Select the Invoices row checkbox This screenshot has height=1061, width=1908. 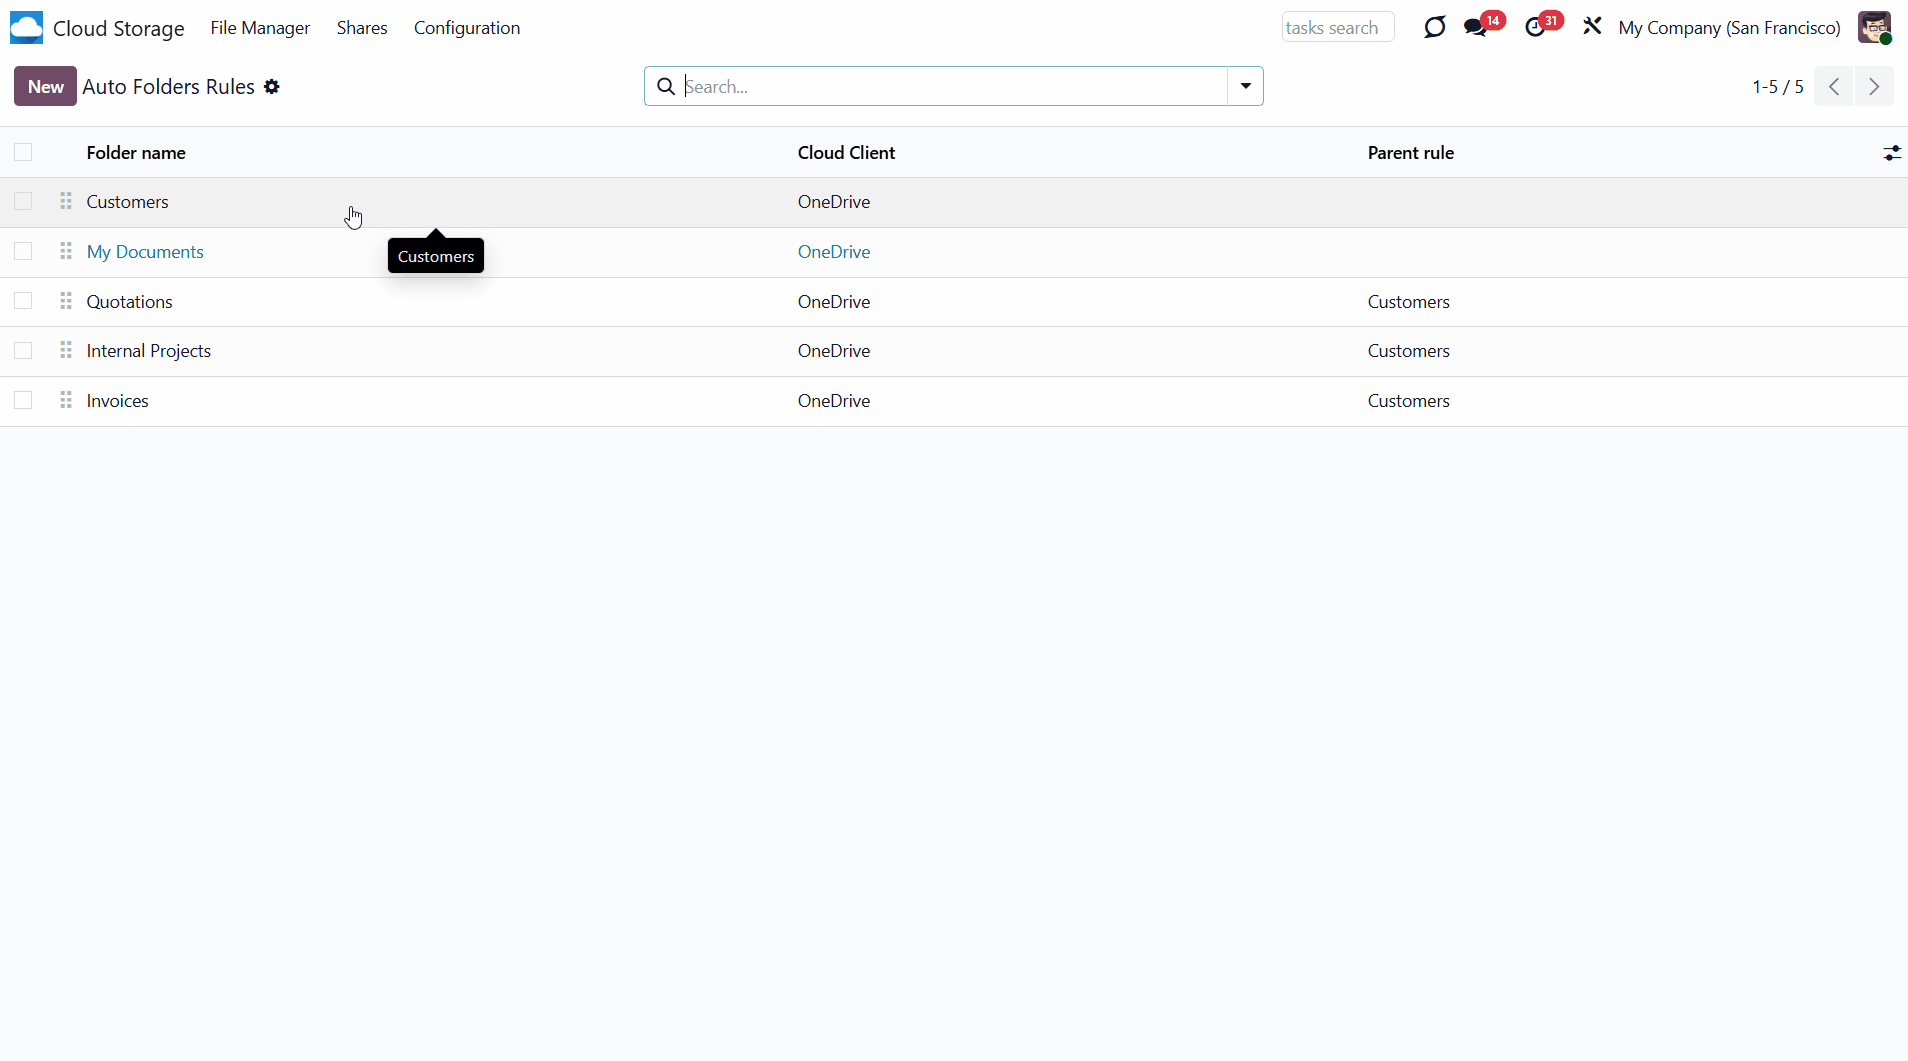[23, 400]
